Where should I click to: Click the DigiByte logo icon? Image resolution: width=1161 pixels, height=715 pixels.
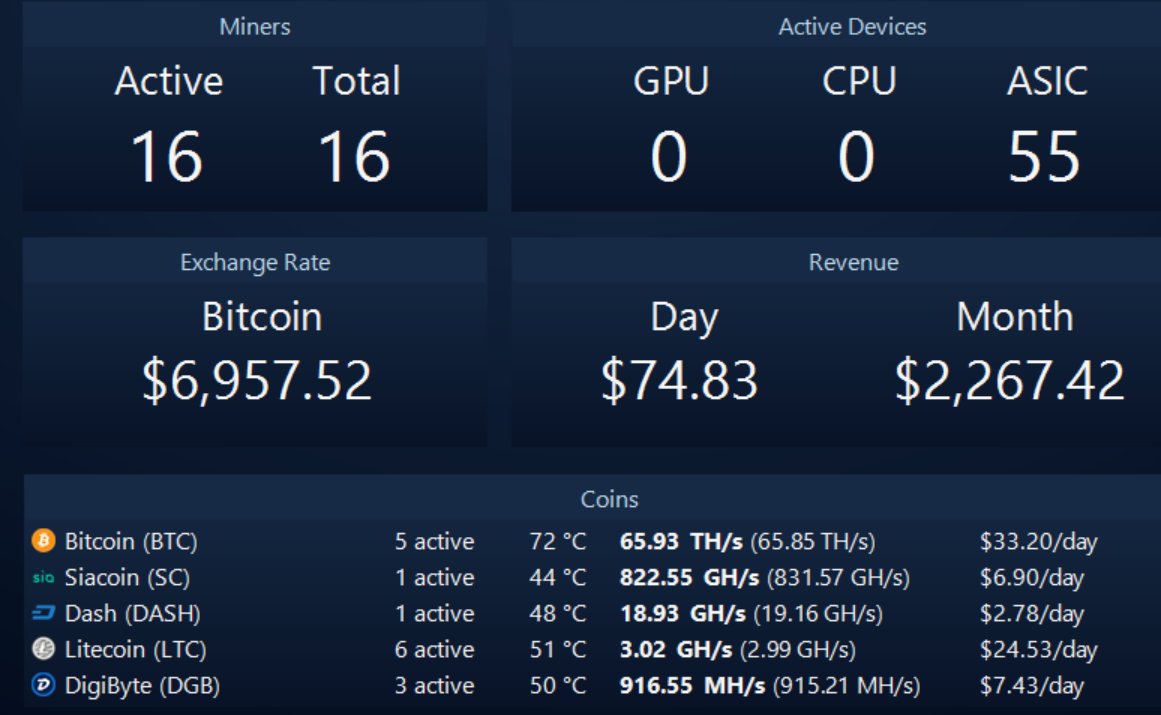(44, 685)
